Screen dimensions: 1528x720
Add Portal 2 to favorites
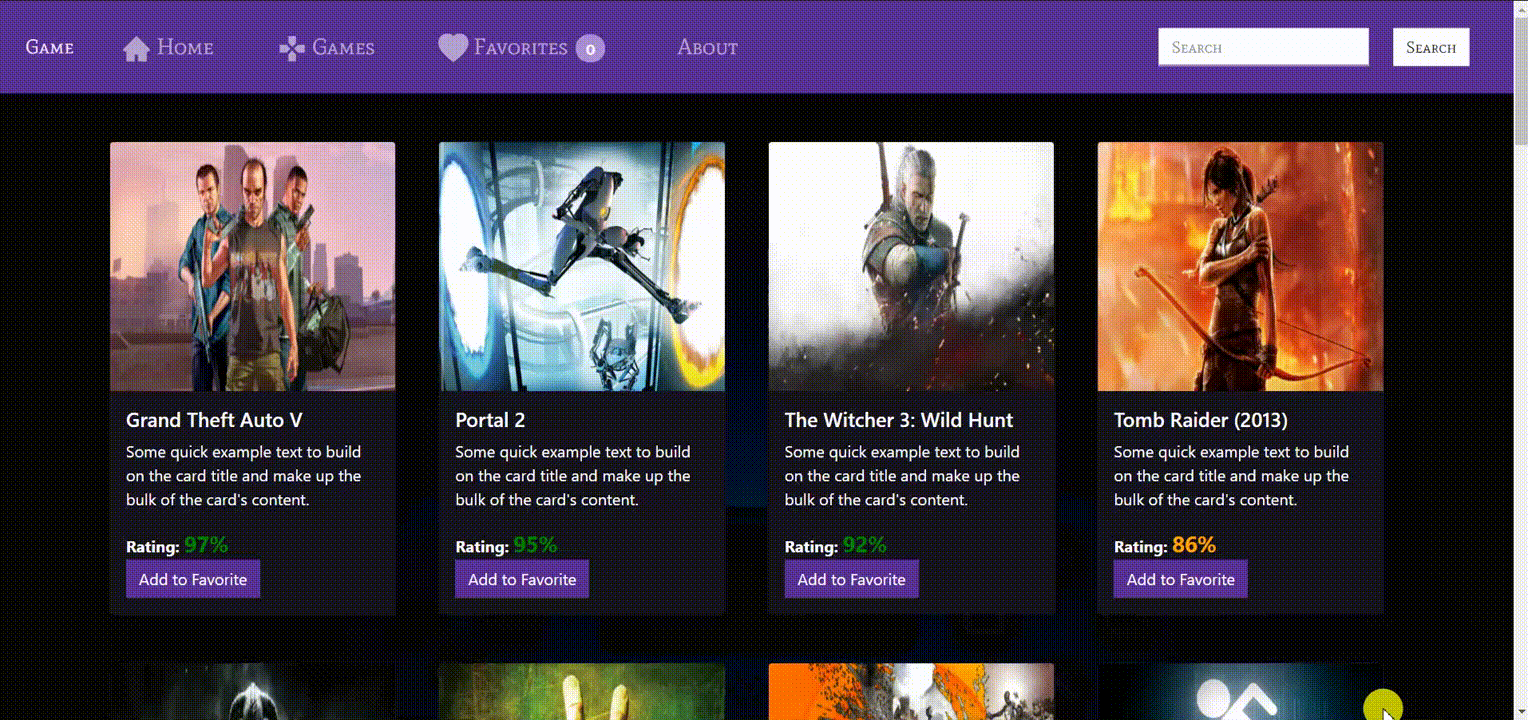pyautogui.click(x=522, y=579)
